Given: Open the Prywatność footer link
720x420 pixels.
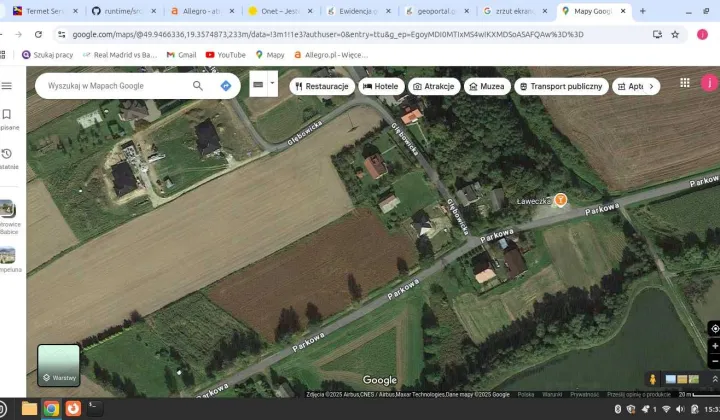Looking at the screenshot, I should (x=585, y=394).
